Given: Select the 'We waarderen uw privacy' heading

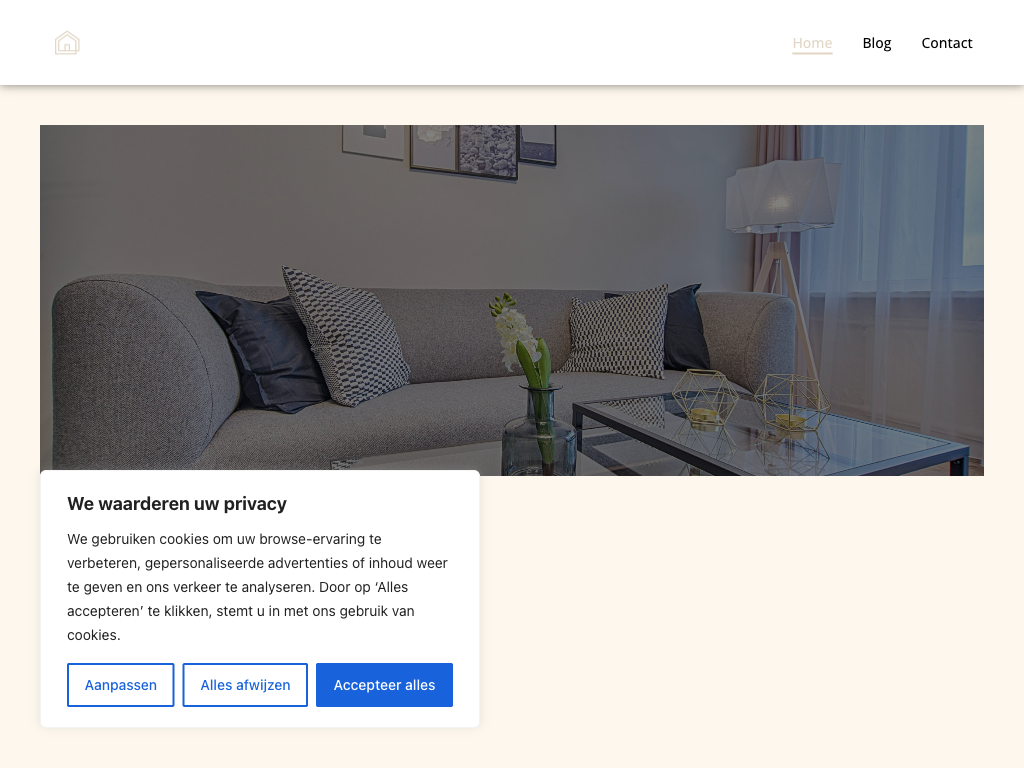Looking at the screenshot, I should 177,504.
